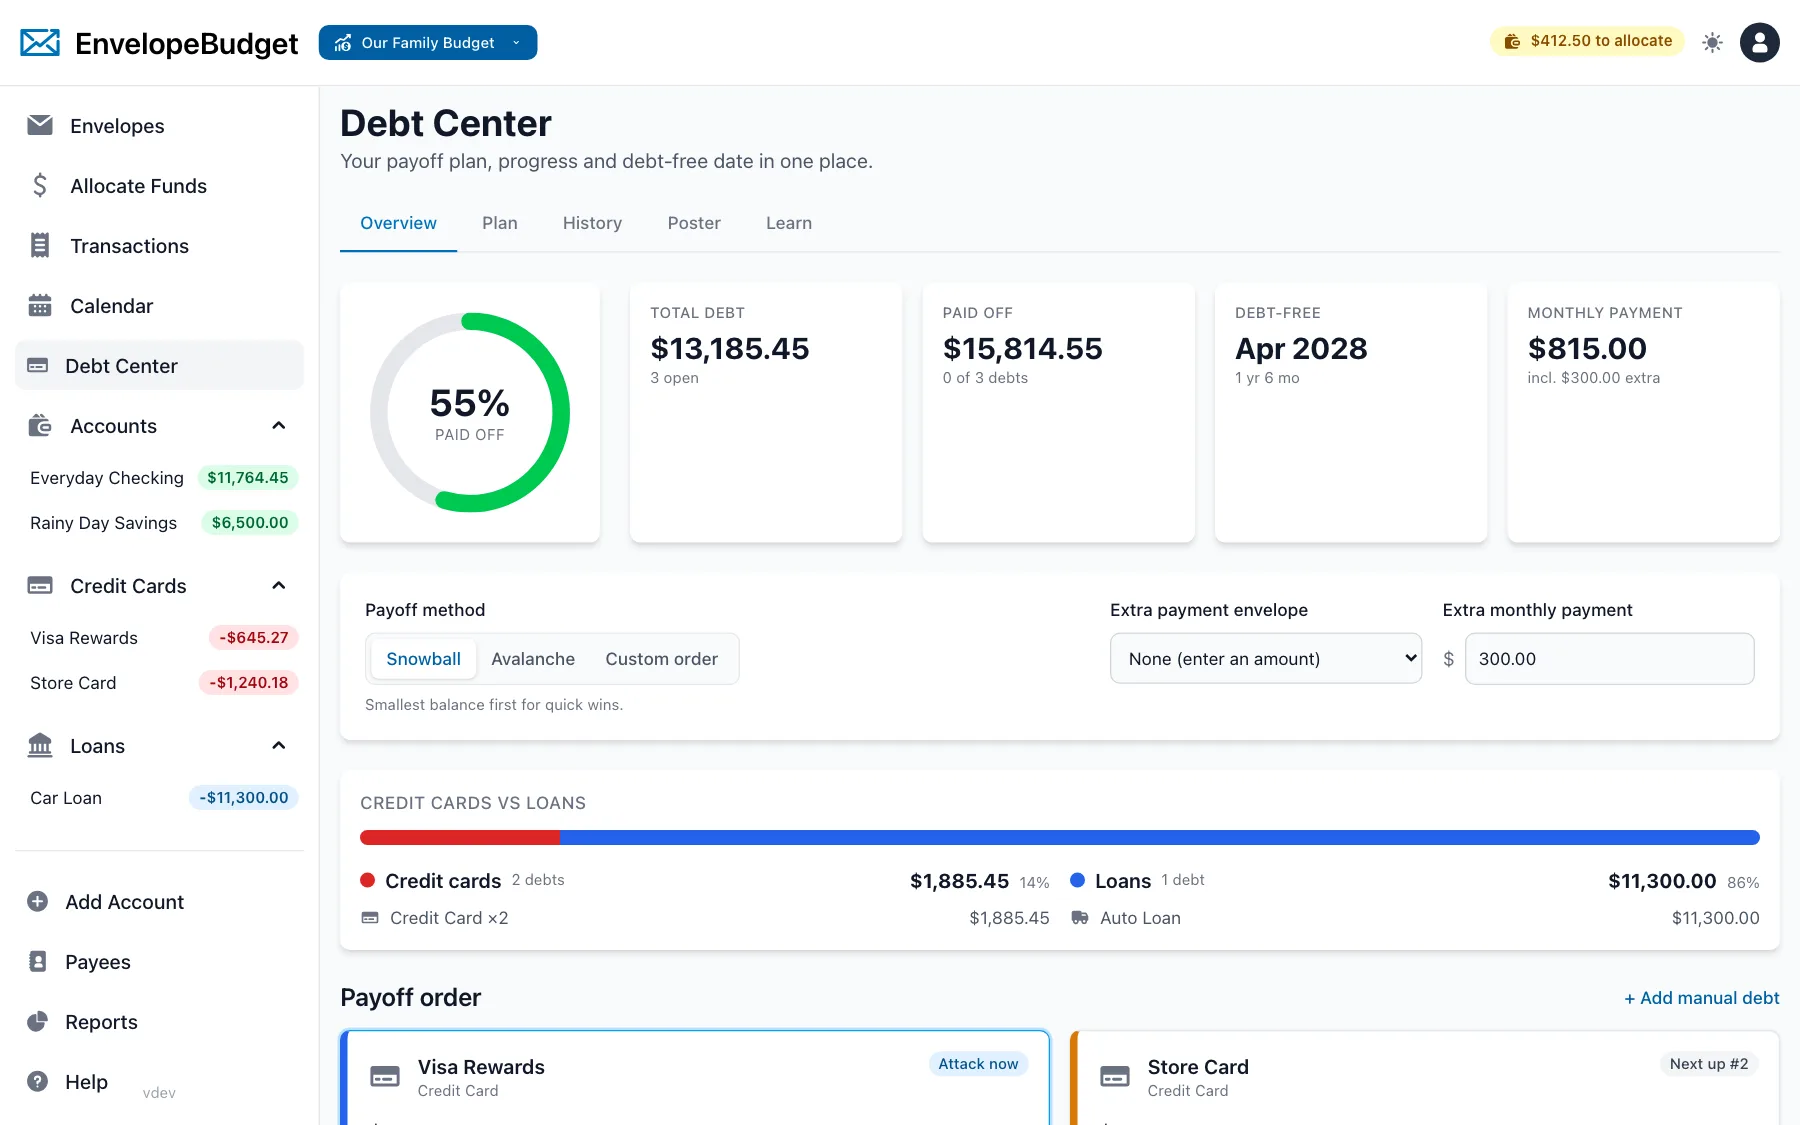
Task: Collapse the Loans section chevron
Action: coord(279,746)
